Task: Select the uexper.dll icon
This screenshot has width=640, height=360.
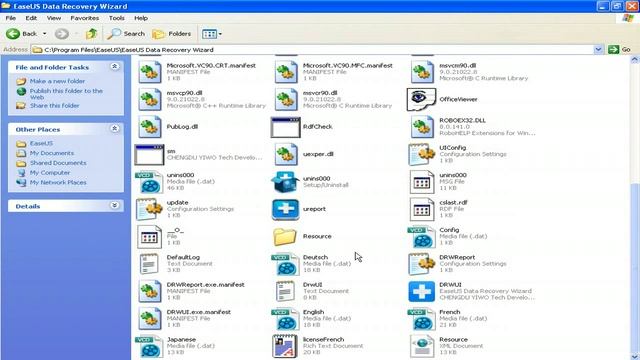Action: point(286,154)
